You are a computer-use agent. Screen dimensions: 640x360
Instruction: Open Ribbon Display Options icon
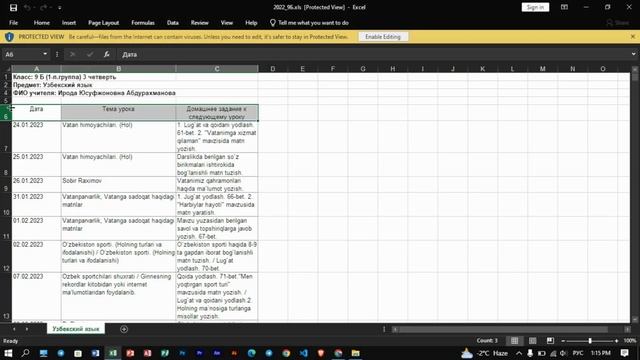click(x=564, y=7)
